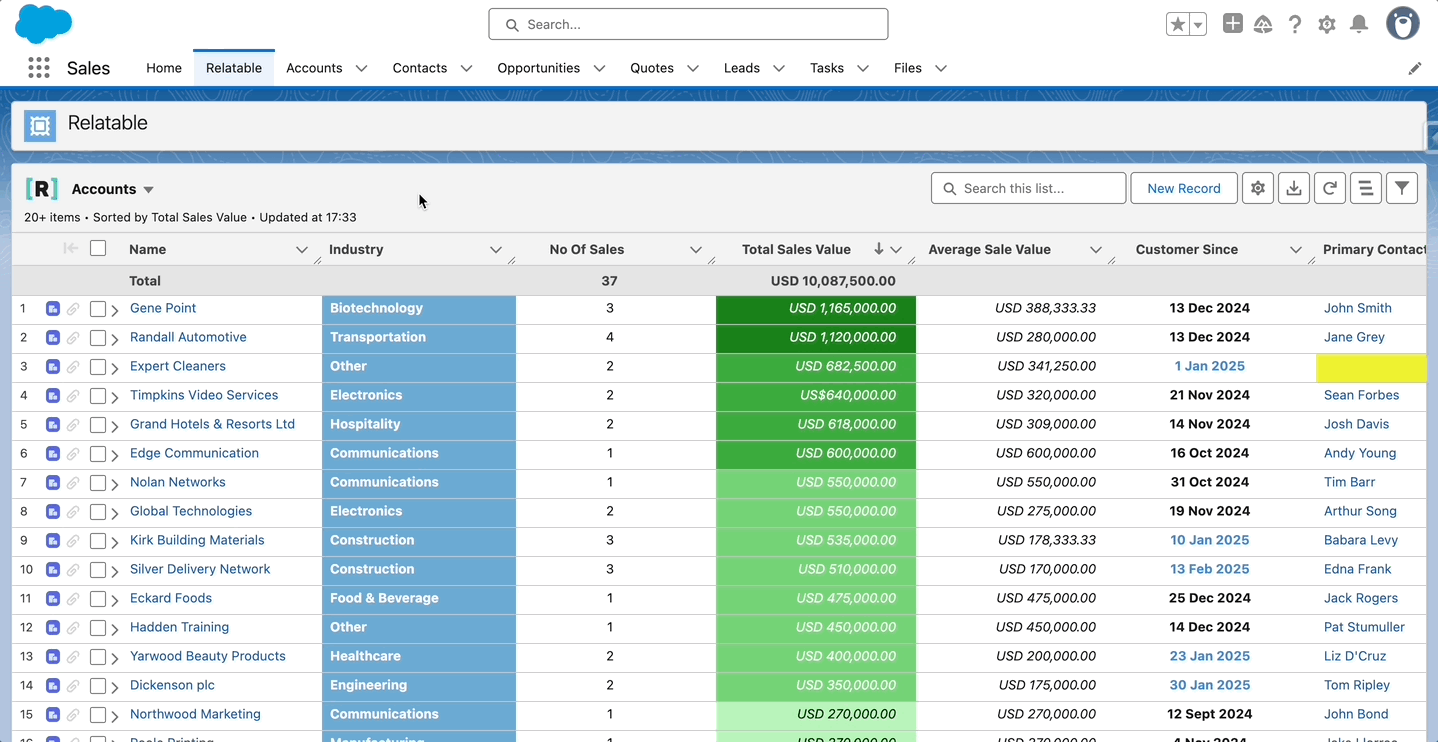Image resolution: width=1438 pixels, height=742 pixels.
Task: Click the record icon in the Eckard Foods row
Action: click(x=53, y=599)
